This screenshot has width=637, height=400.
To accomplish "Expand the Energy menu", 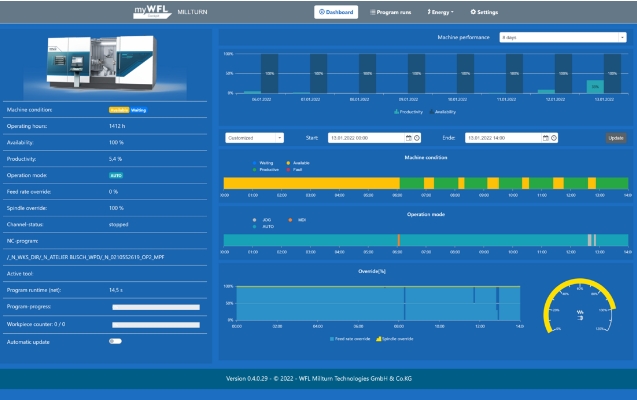I will point(441,12).
